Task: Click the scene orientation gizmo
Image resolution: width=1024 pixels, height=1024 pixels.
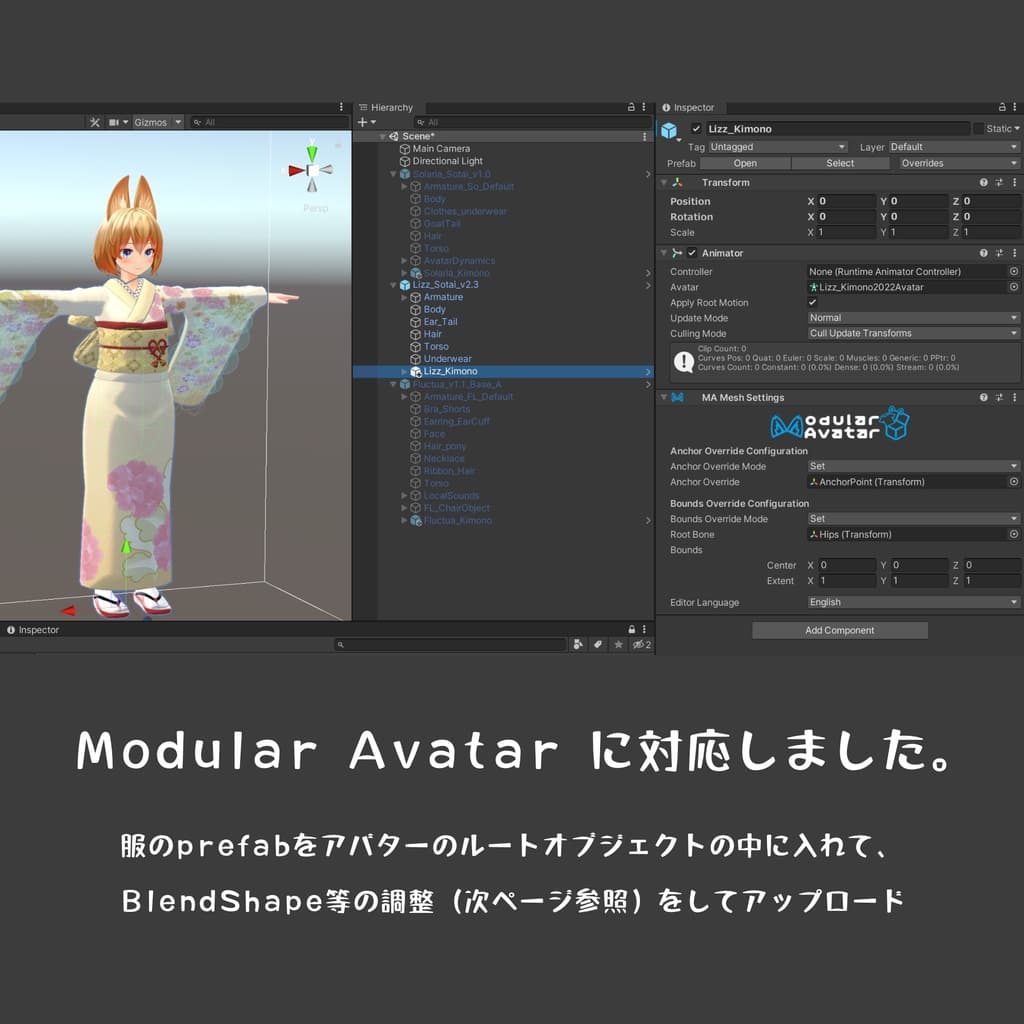Action: [312, 170]
